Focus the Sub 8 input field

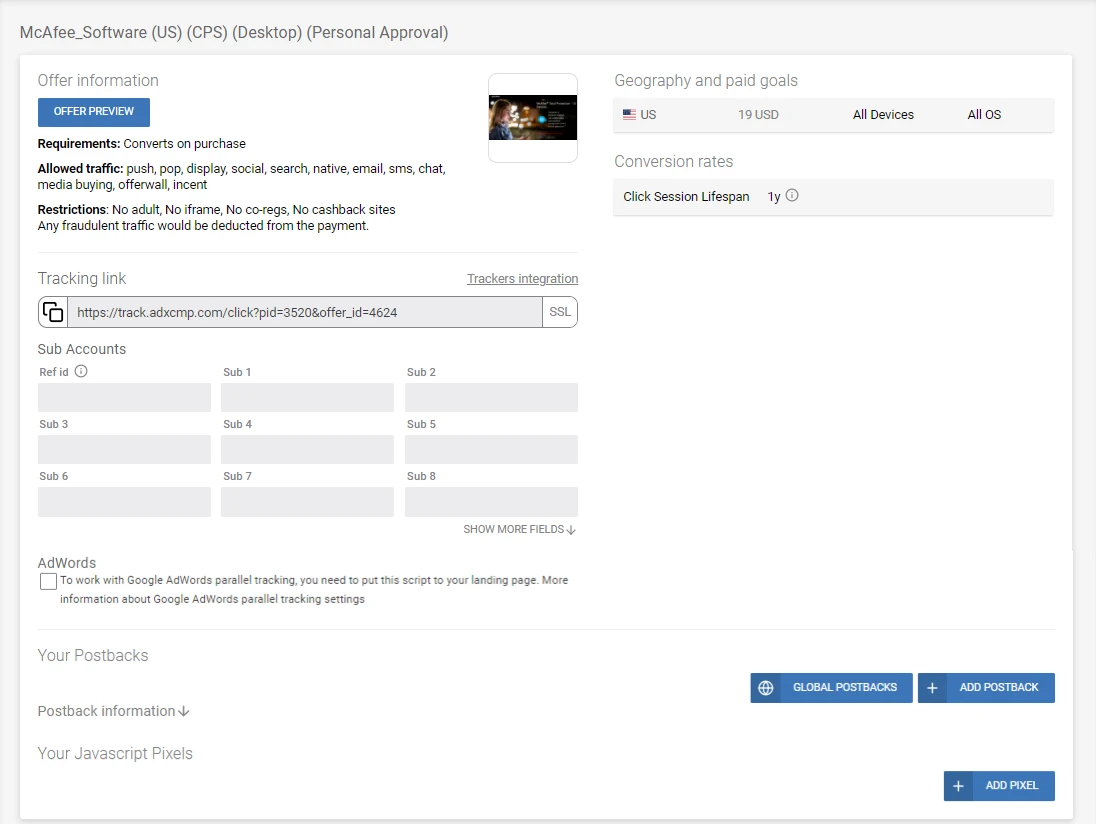[491, 502]
